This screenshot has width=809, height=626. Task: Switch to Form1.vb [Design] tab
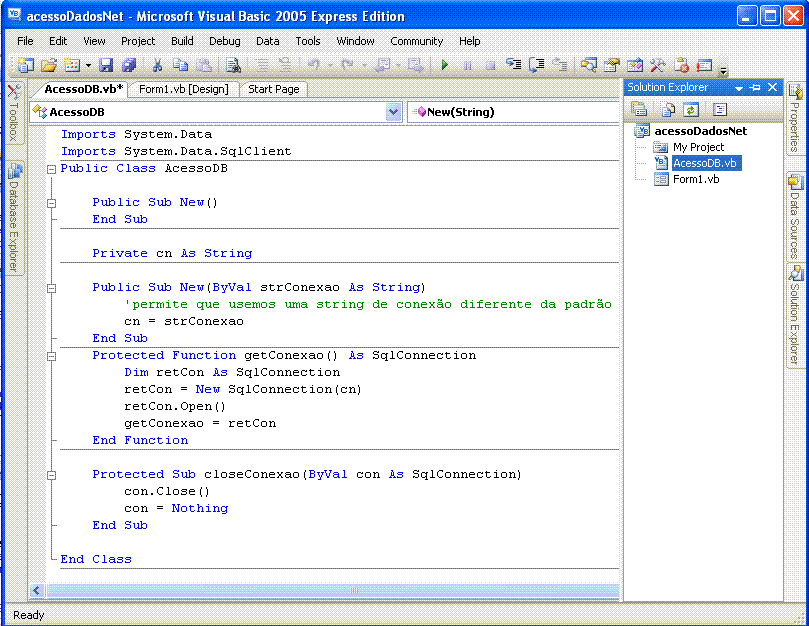184,89
